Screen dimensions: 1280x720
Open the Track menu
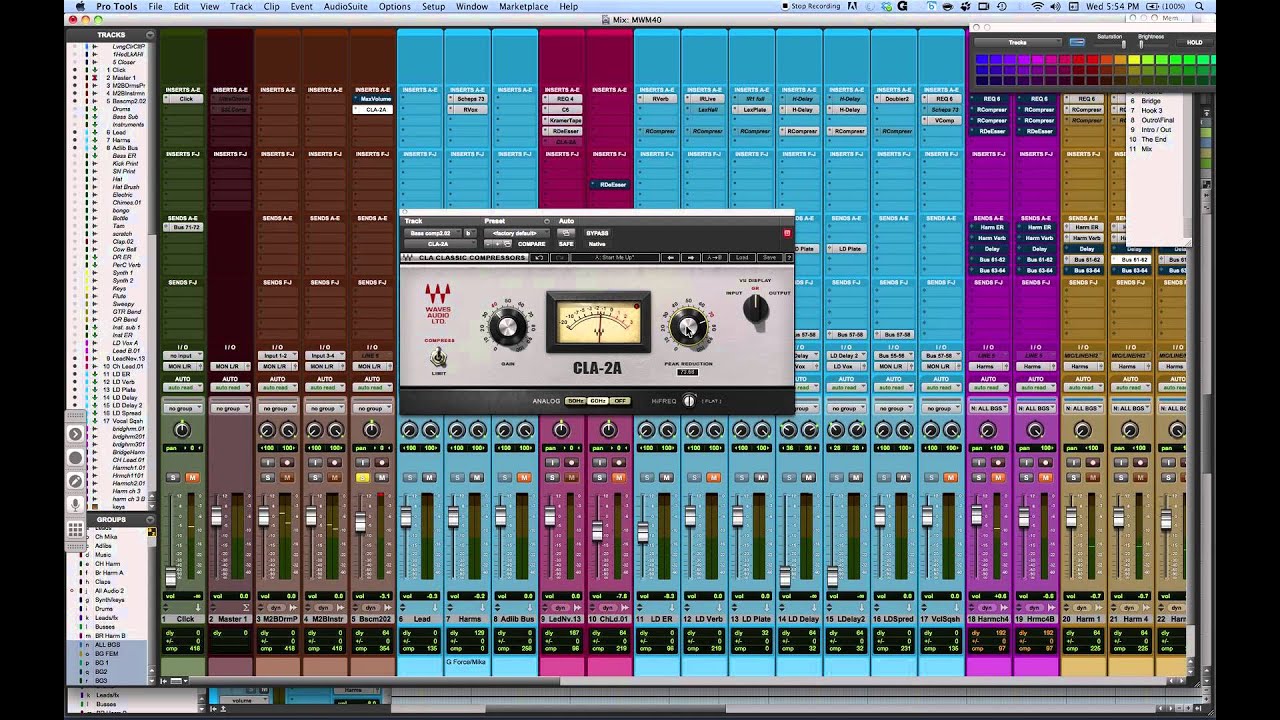point(241,6)
